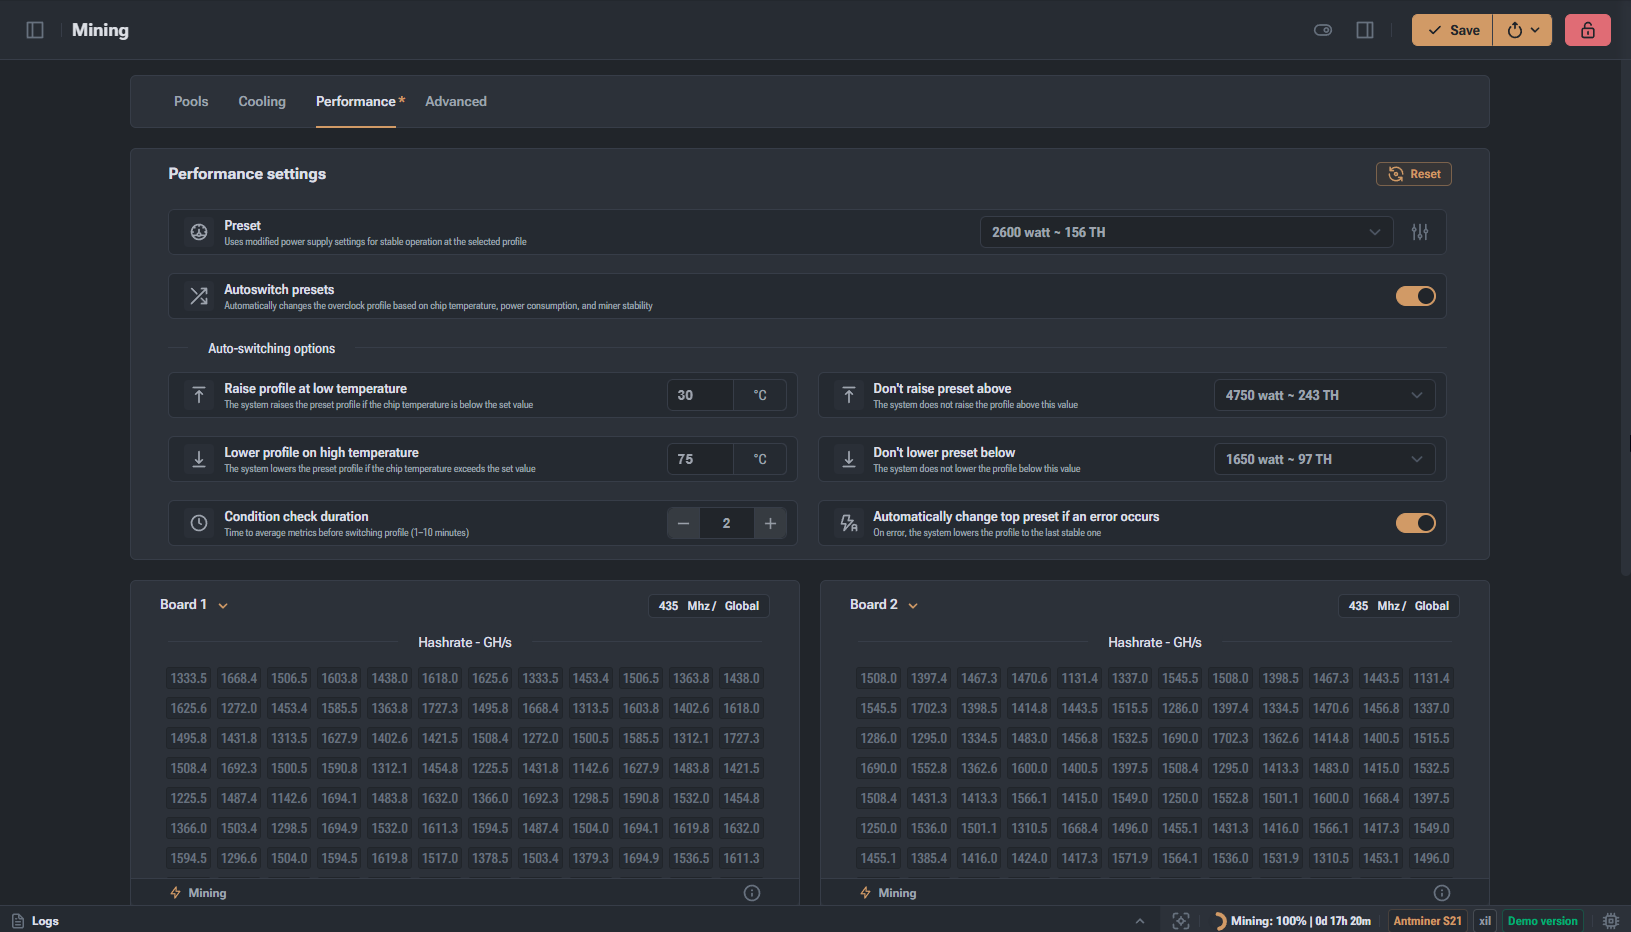This screenshot has width=1631, height=932.
Task: Open the 2600 watt preset dropdown
Action: point(1187,232)
